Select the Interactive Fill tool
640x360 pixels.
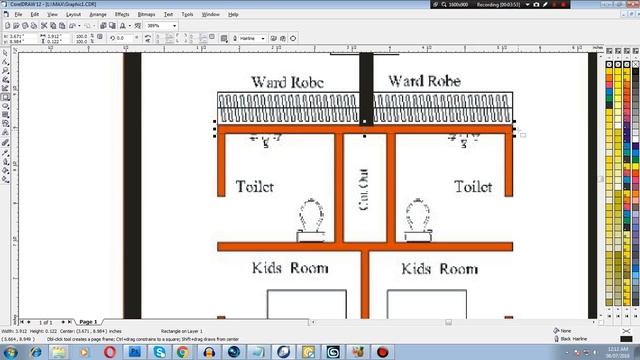pyautogui.click(x=5, y=180)
